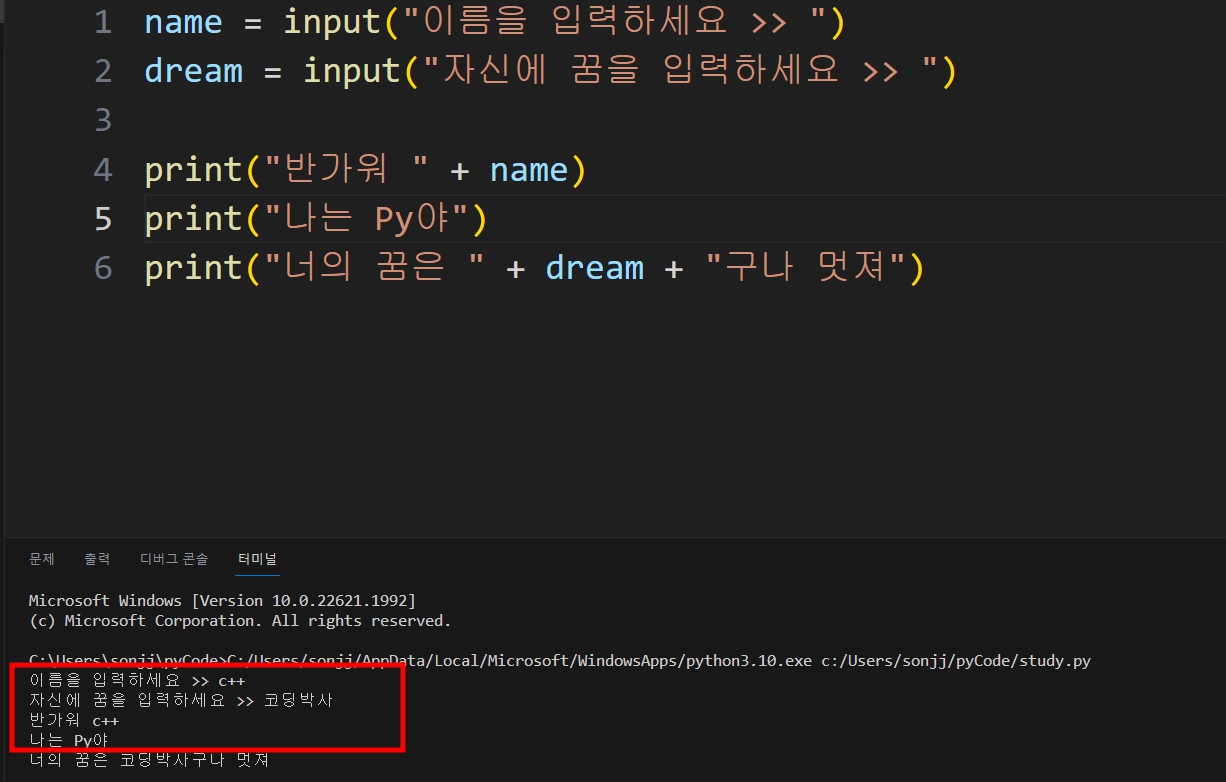Click "name" variable in the line 4 print
Viewport: 1226px width, 782px height.
tap(529, 170)
